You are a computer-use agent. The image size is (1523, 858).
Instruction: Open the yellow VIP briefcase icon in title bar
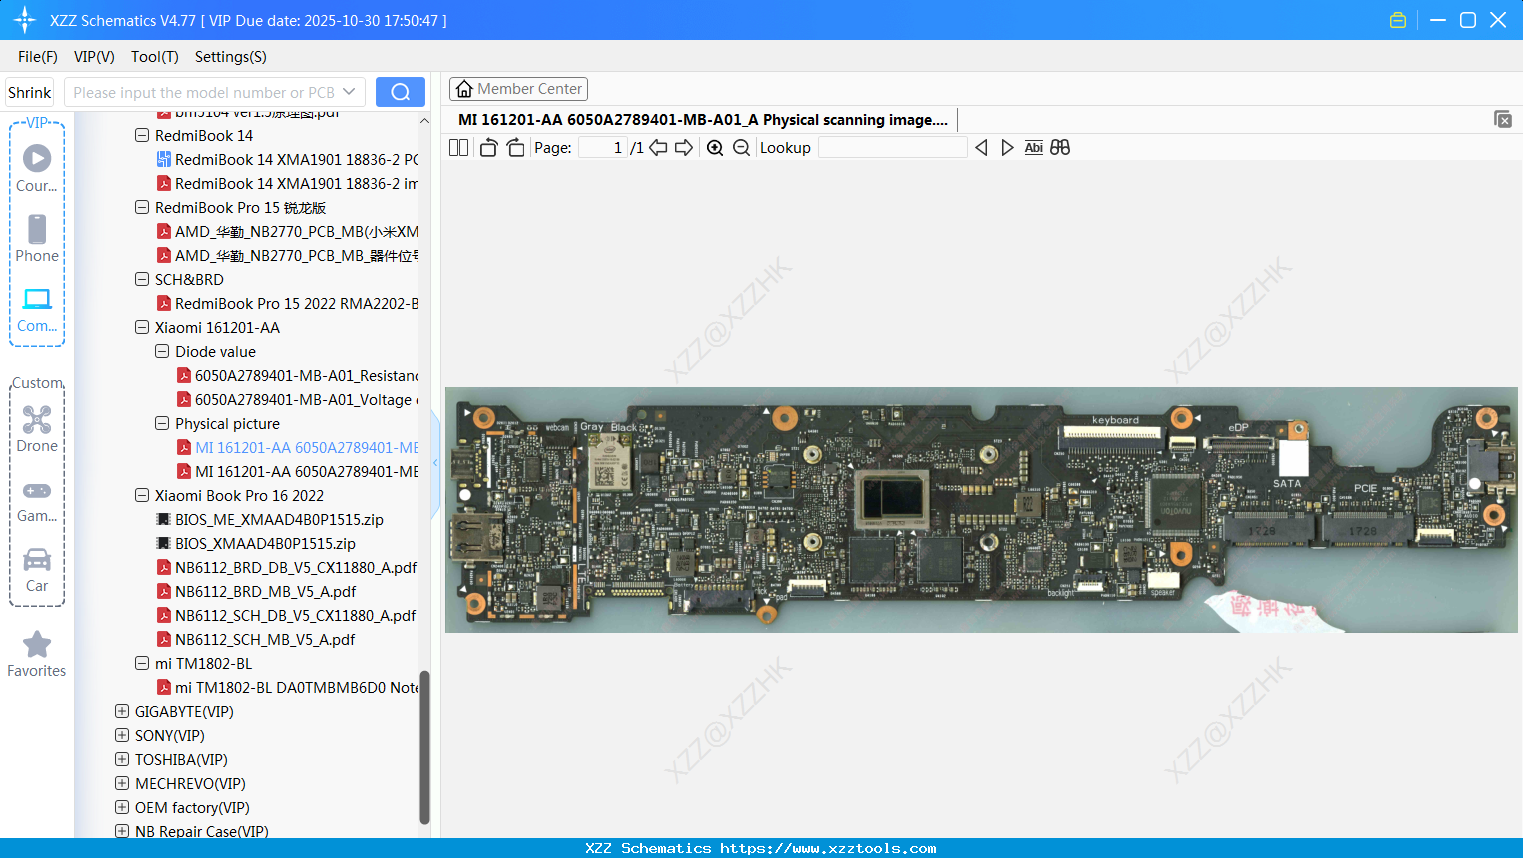(x=1398, y=20)
